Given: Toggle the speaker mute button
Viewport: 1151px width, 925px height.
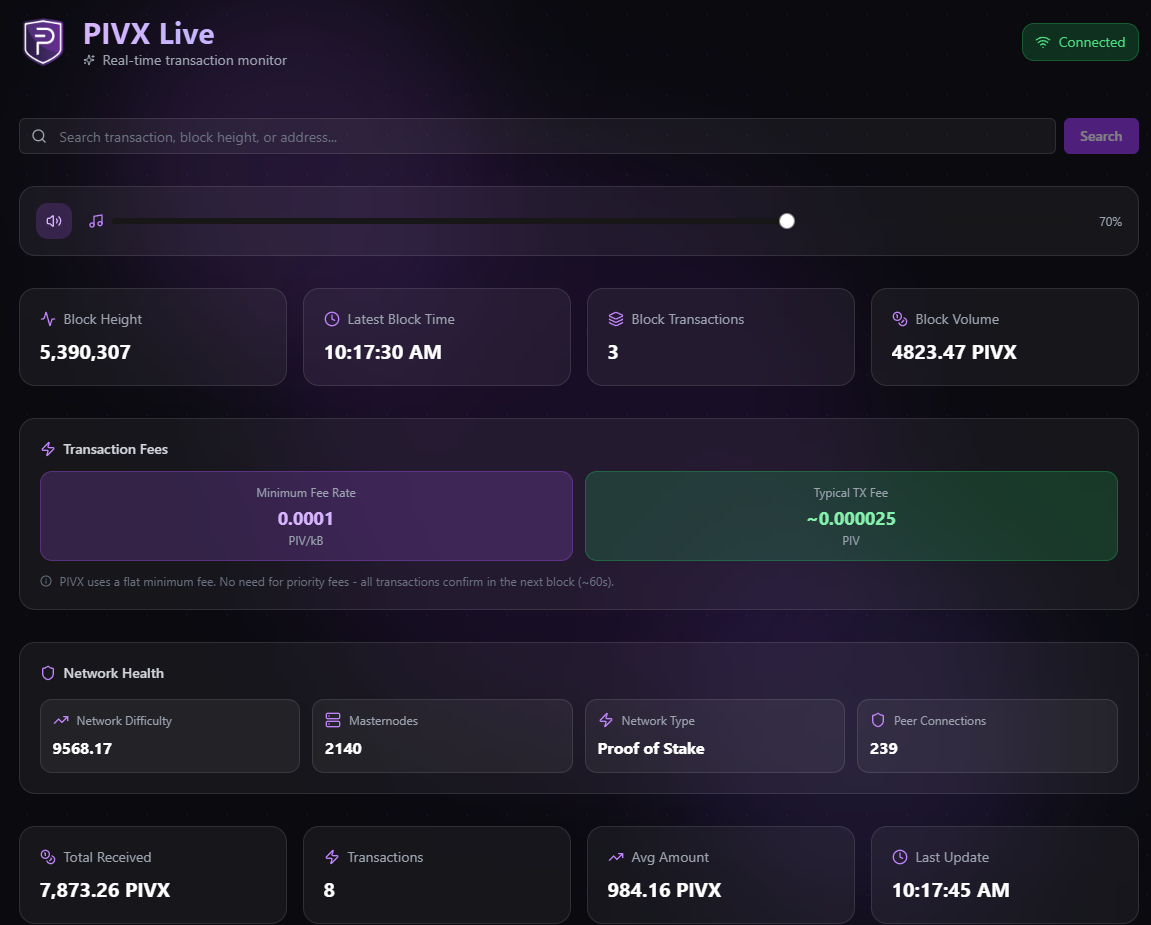Looking at the screenshot, I should tap(54, 221).
